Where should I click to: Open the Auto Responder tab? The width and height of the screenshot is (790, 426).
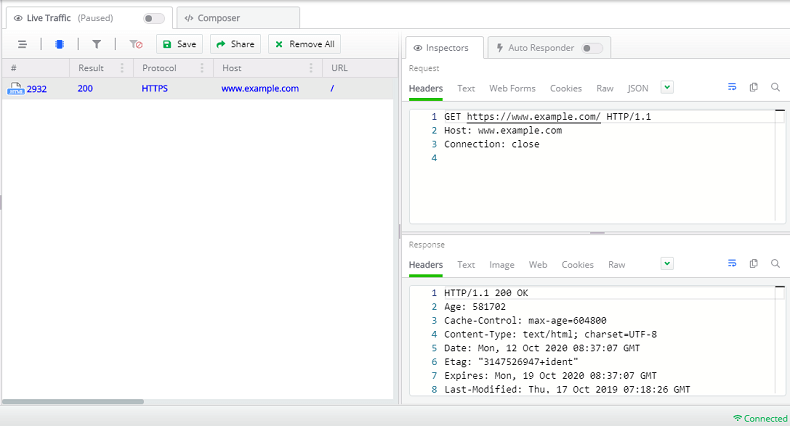tap(549, 48)
